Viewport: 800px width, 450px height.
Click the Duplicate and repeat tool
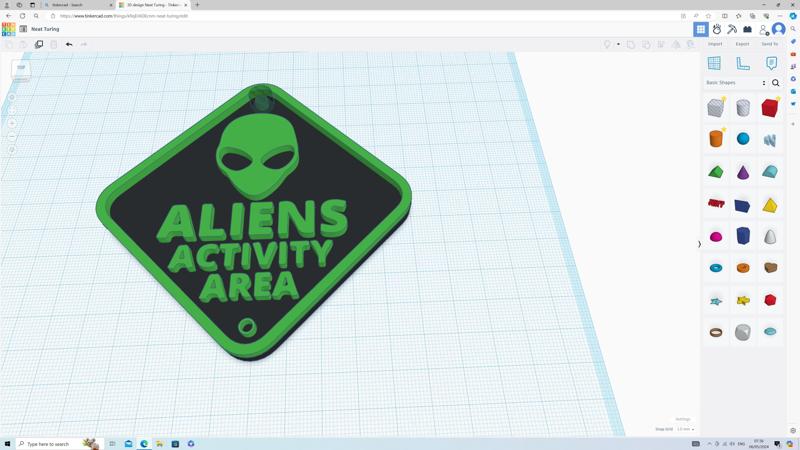[x=39, y=44]
